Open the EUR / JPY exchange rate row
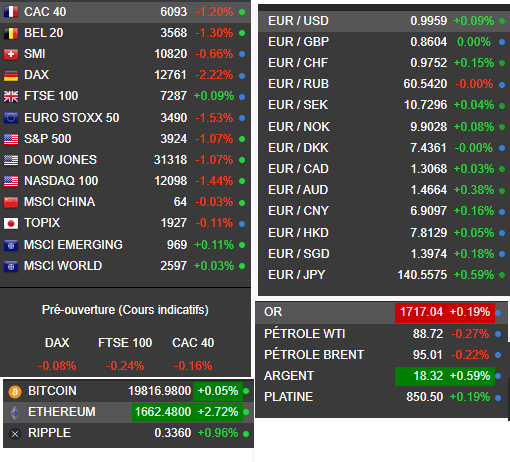 384,275
